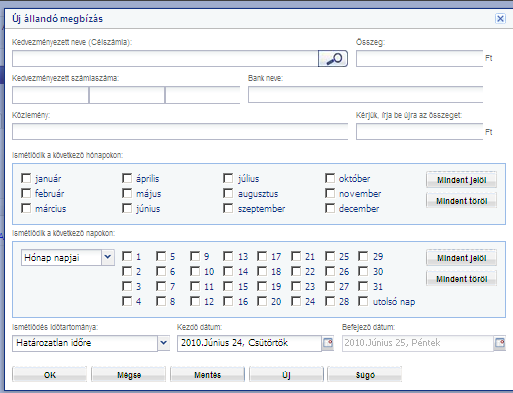
Task: Open the Befejező dátum calendar icon
Action: (500, 343)
